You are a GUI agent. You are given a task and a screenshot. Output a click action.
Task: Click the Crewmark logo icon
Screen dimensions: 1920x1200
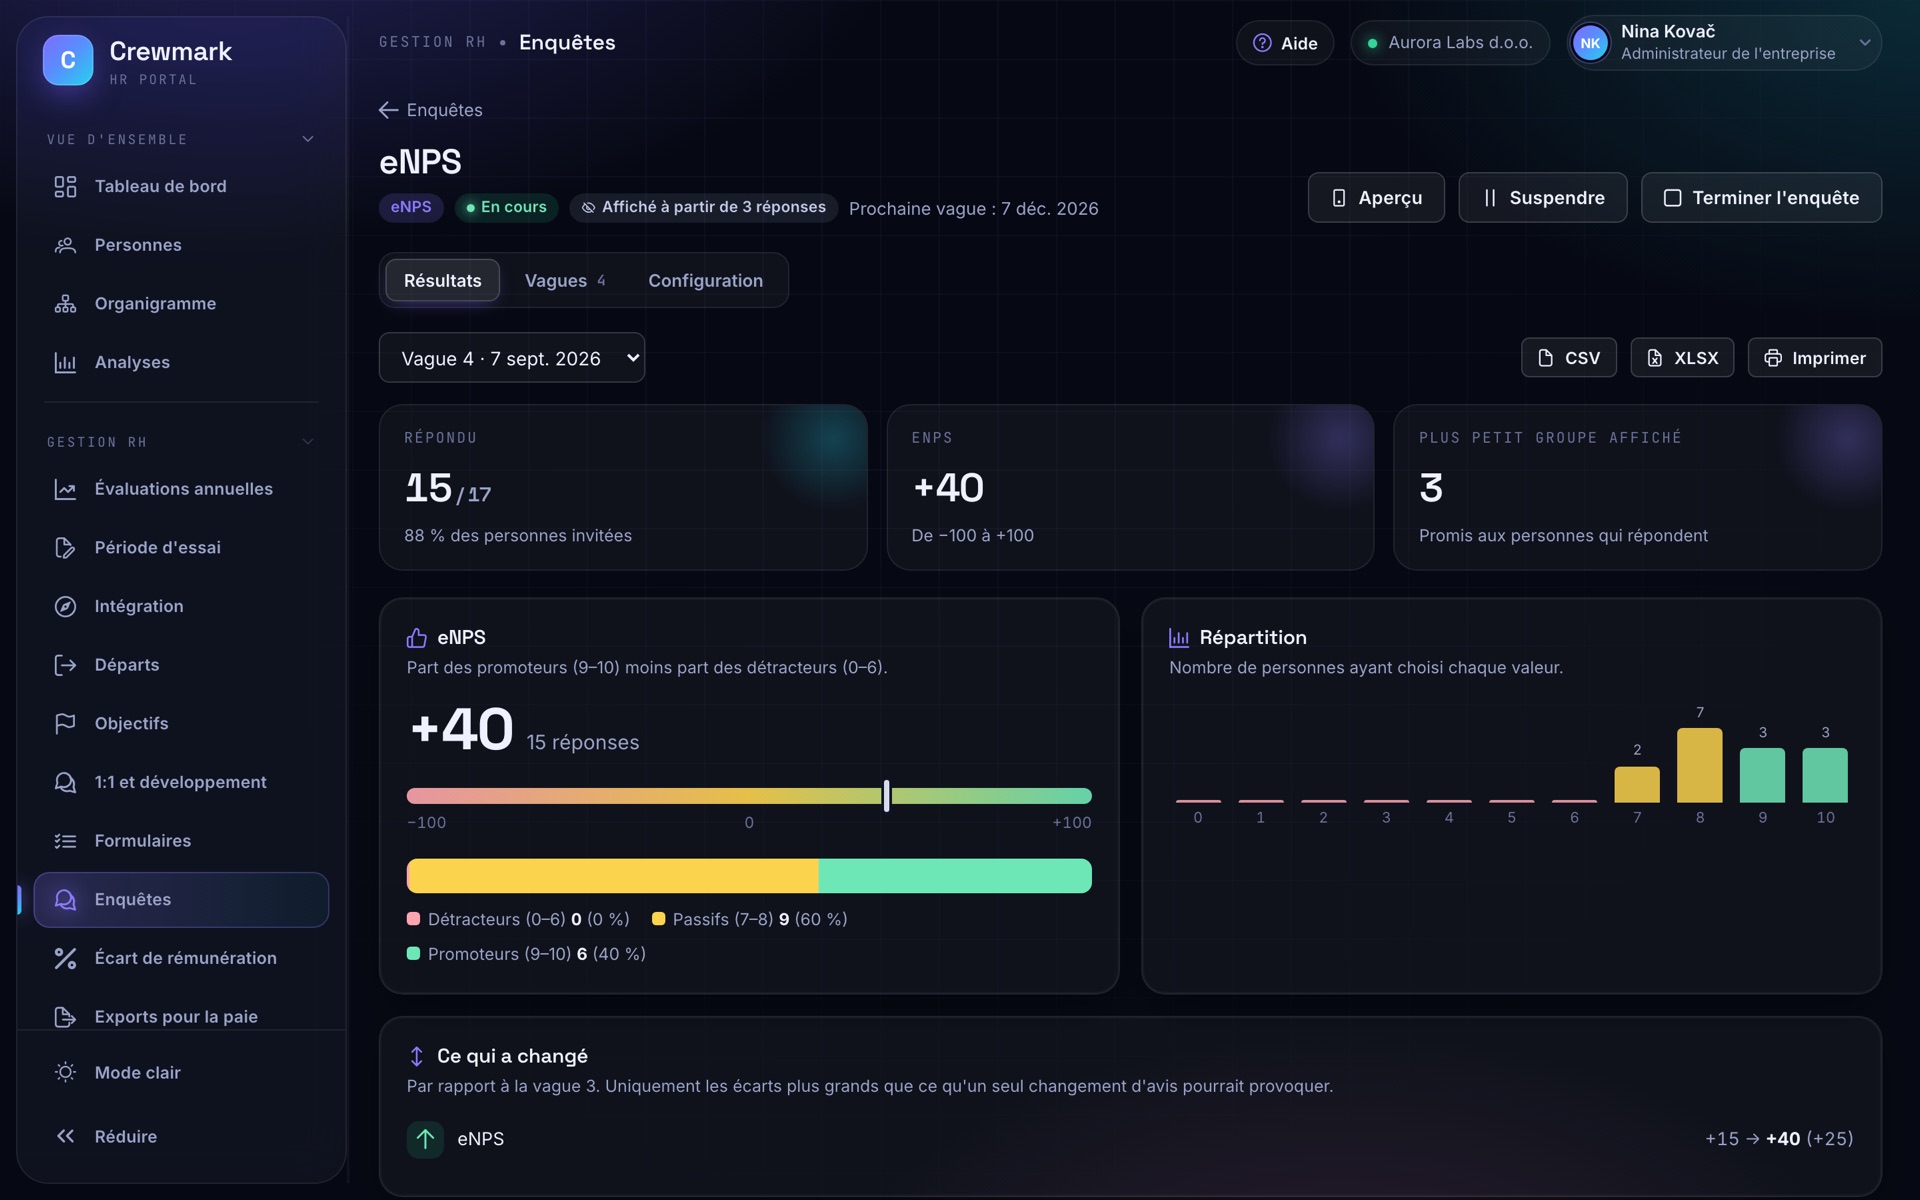pyautogui.click(x=68, y=60)
